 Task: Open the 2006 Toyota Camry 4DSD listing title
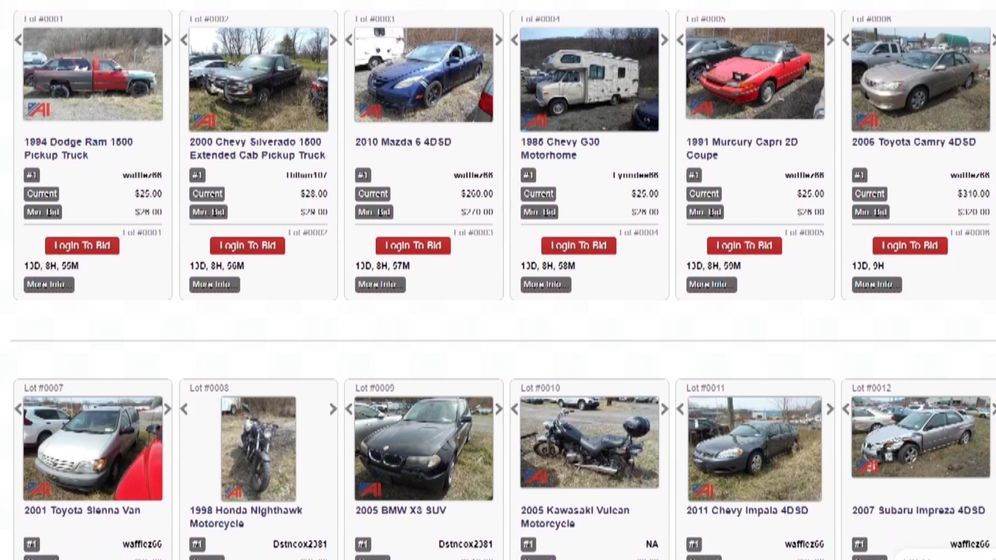pyautogui.click(x=913, y=142)
